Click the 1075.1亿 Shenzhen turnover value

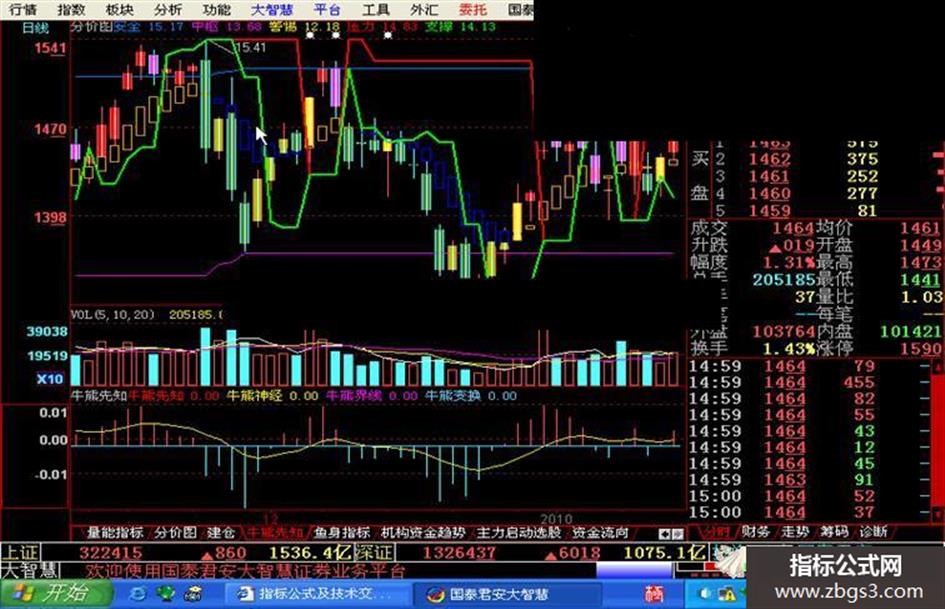[664, 553]
